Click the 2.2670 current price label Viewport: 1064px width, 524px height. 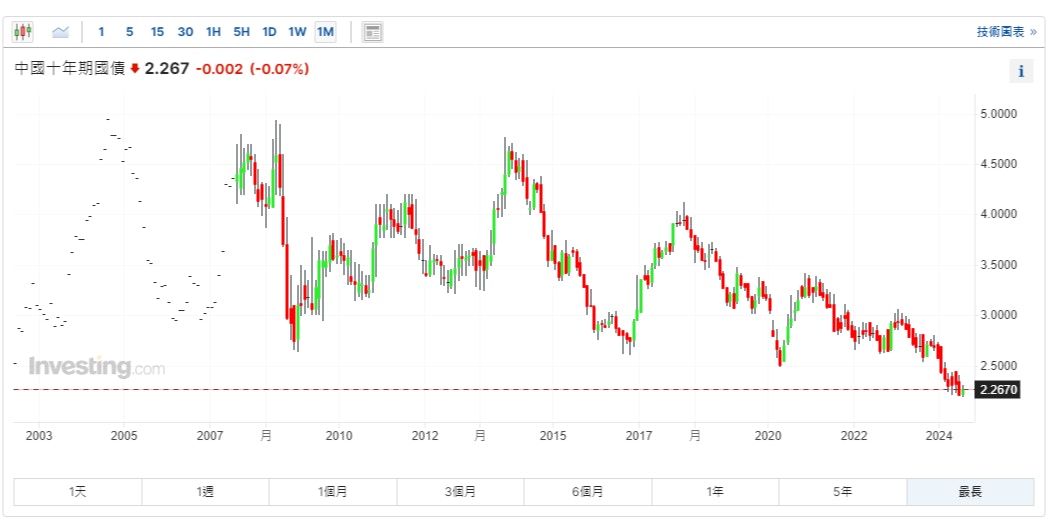997,390
